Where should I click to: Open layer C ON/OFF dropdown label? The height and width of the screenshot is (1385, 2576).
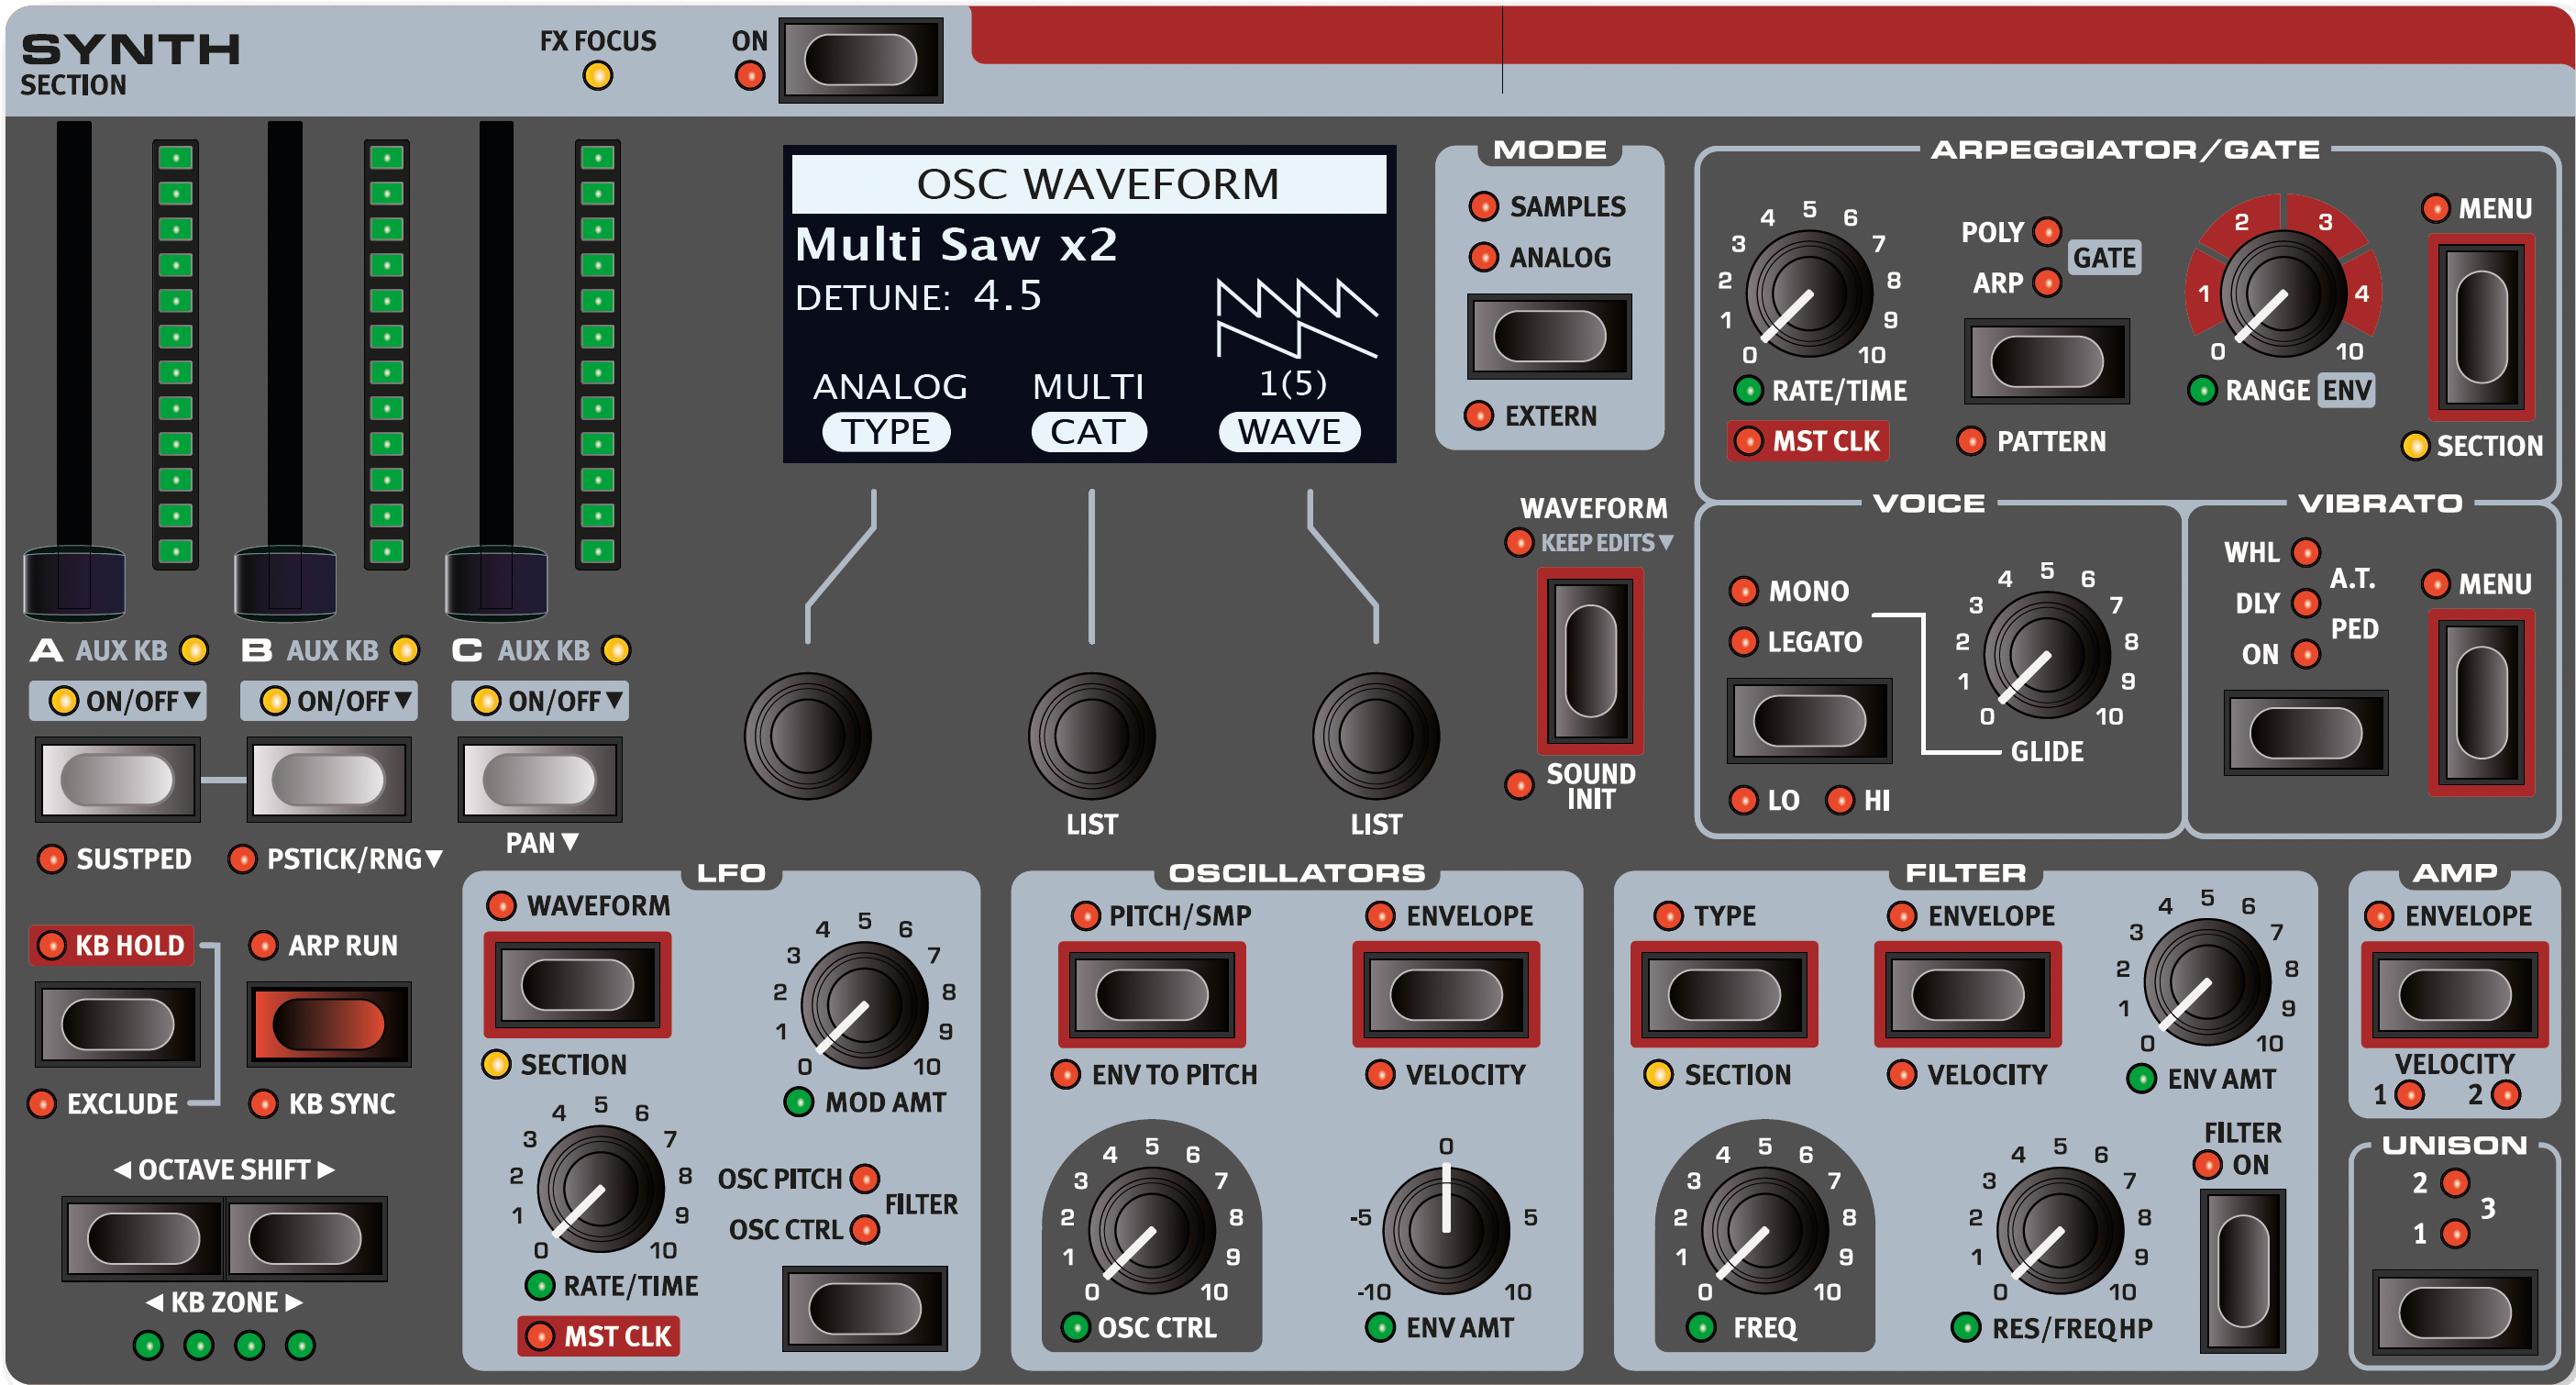pos(539,701)
